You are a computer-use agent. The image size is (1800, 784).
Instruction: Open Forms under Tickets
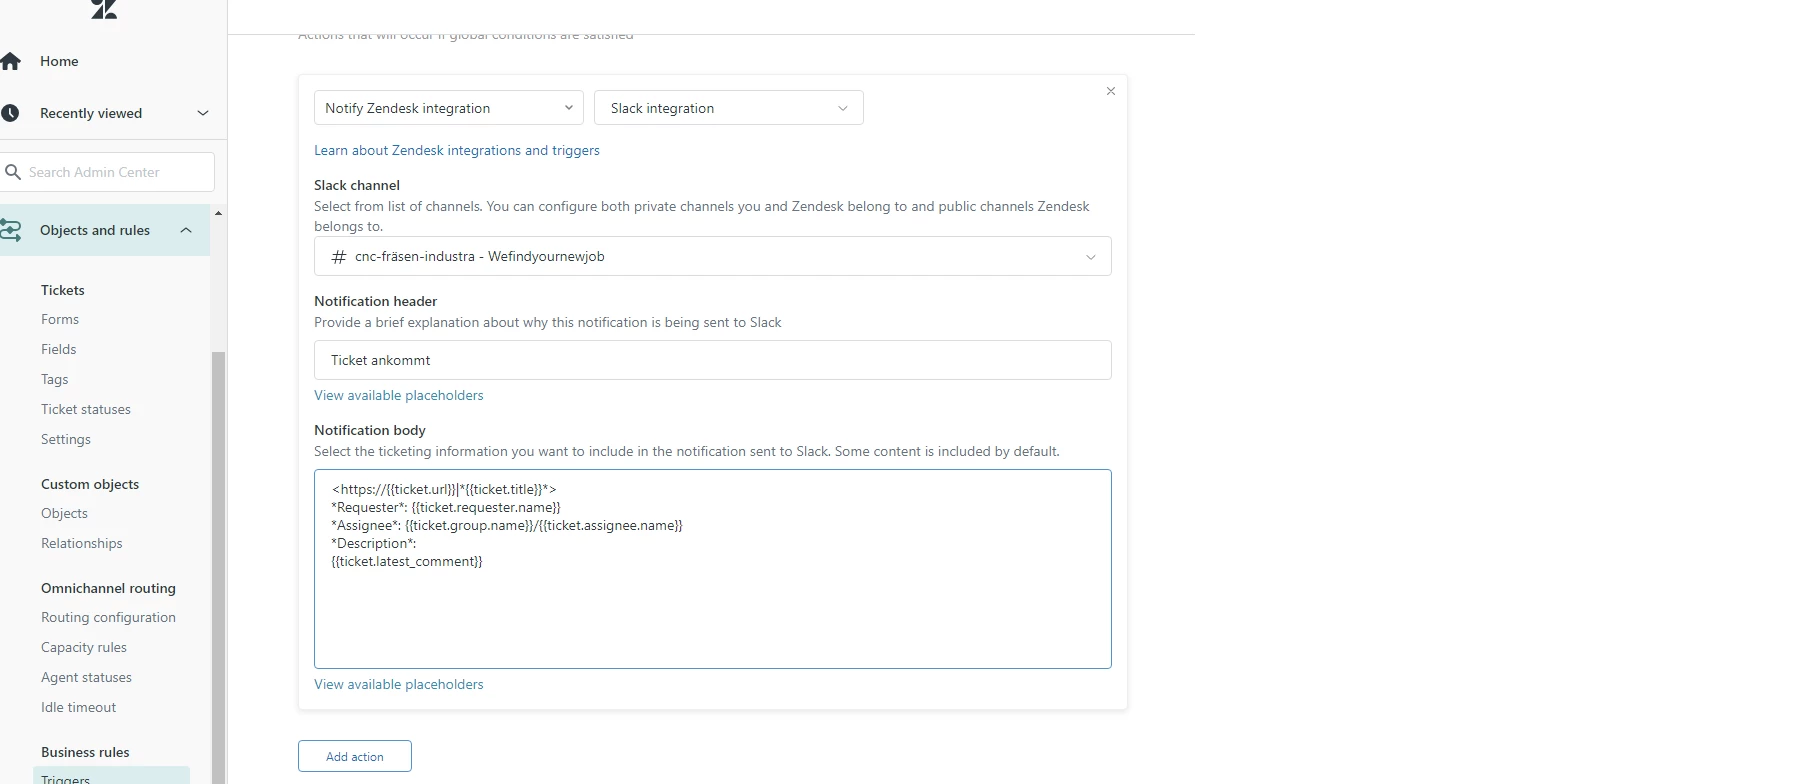[60, 319]
